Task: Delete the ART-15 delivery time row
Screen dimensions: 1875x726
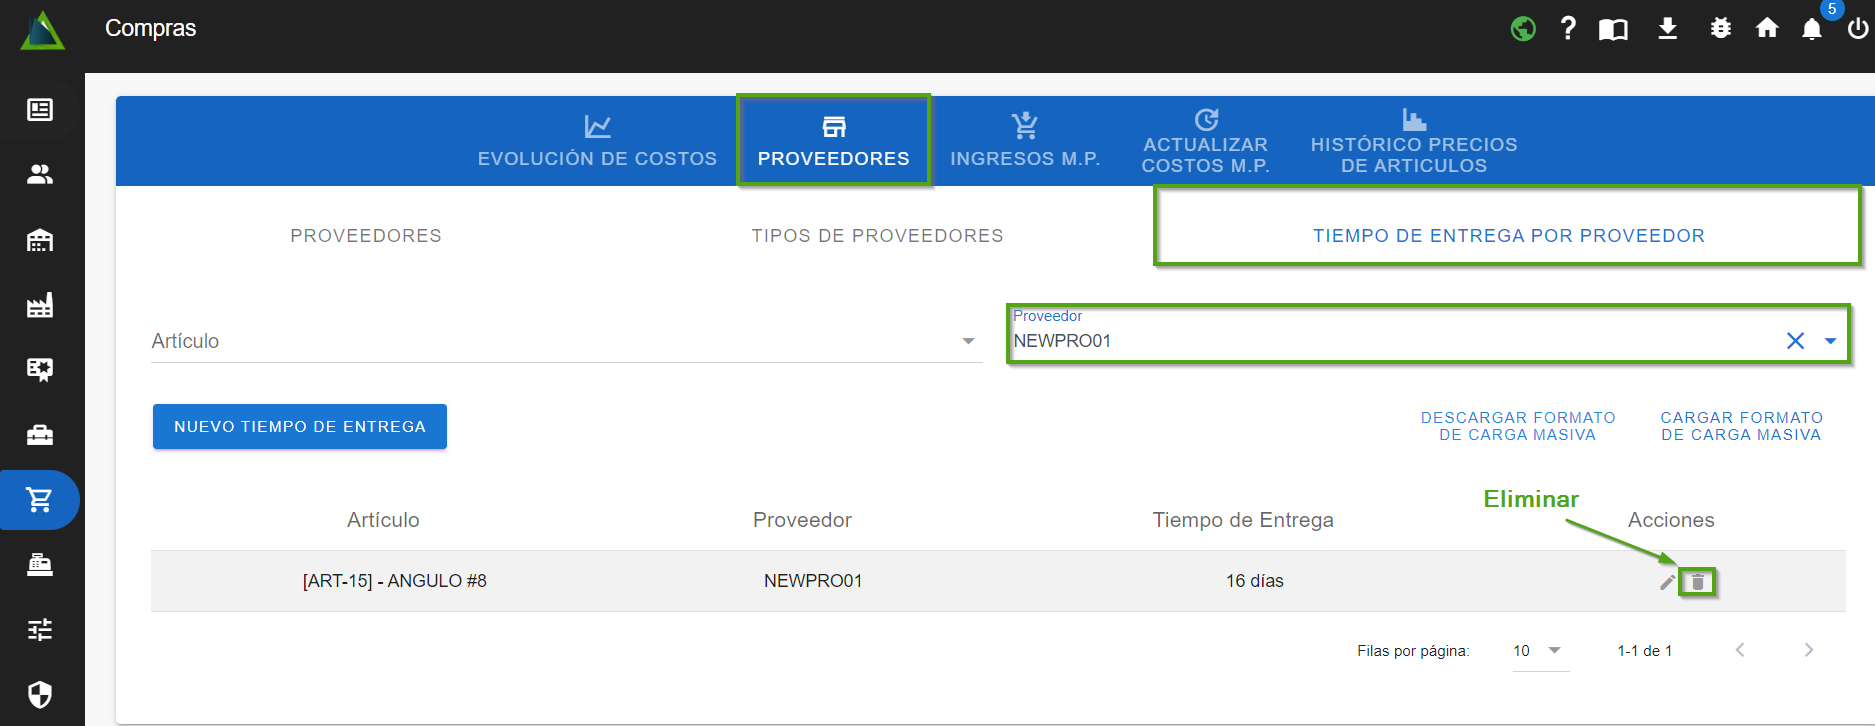Action: coord(1697,582)
